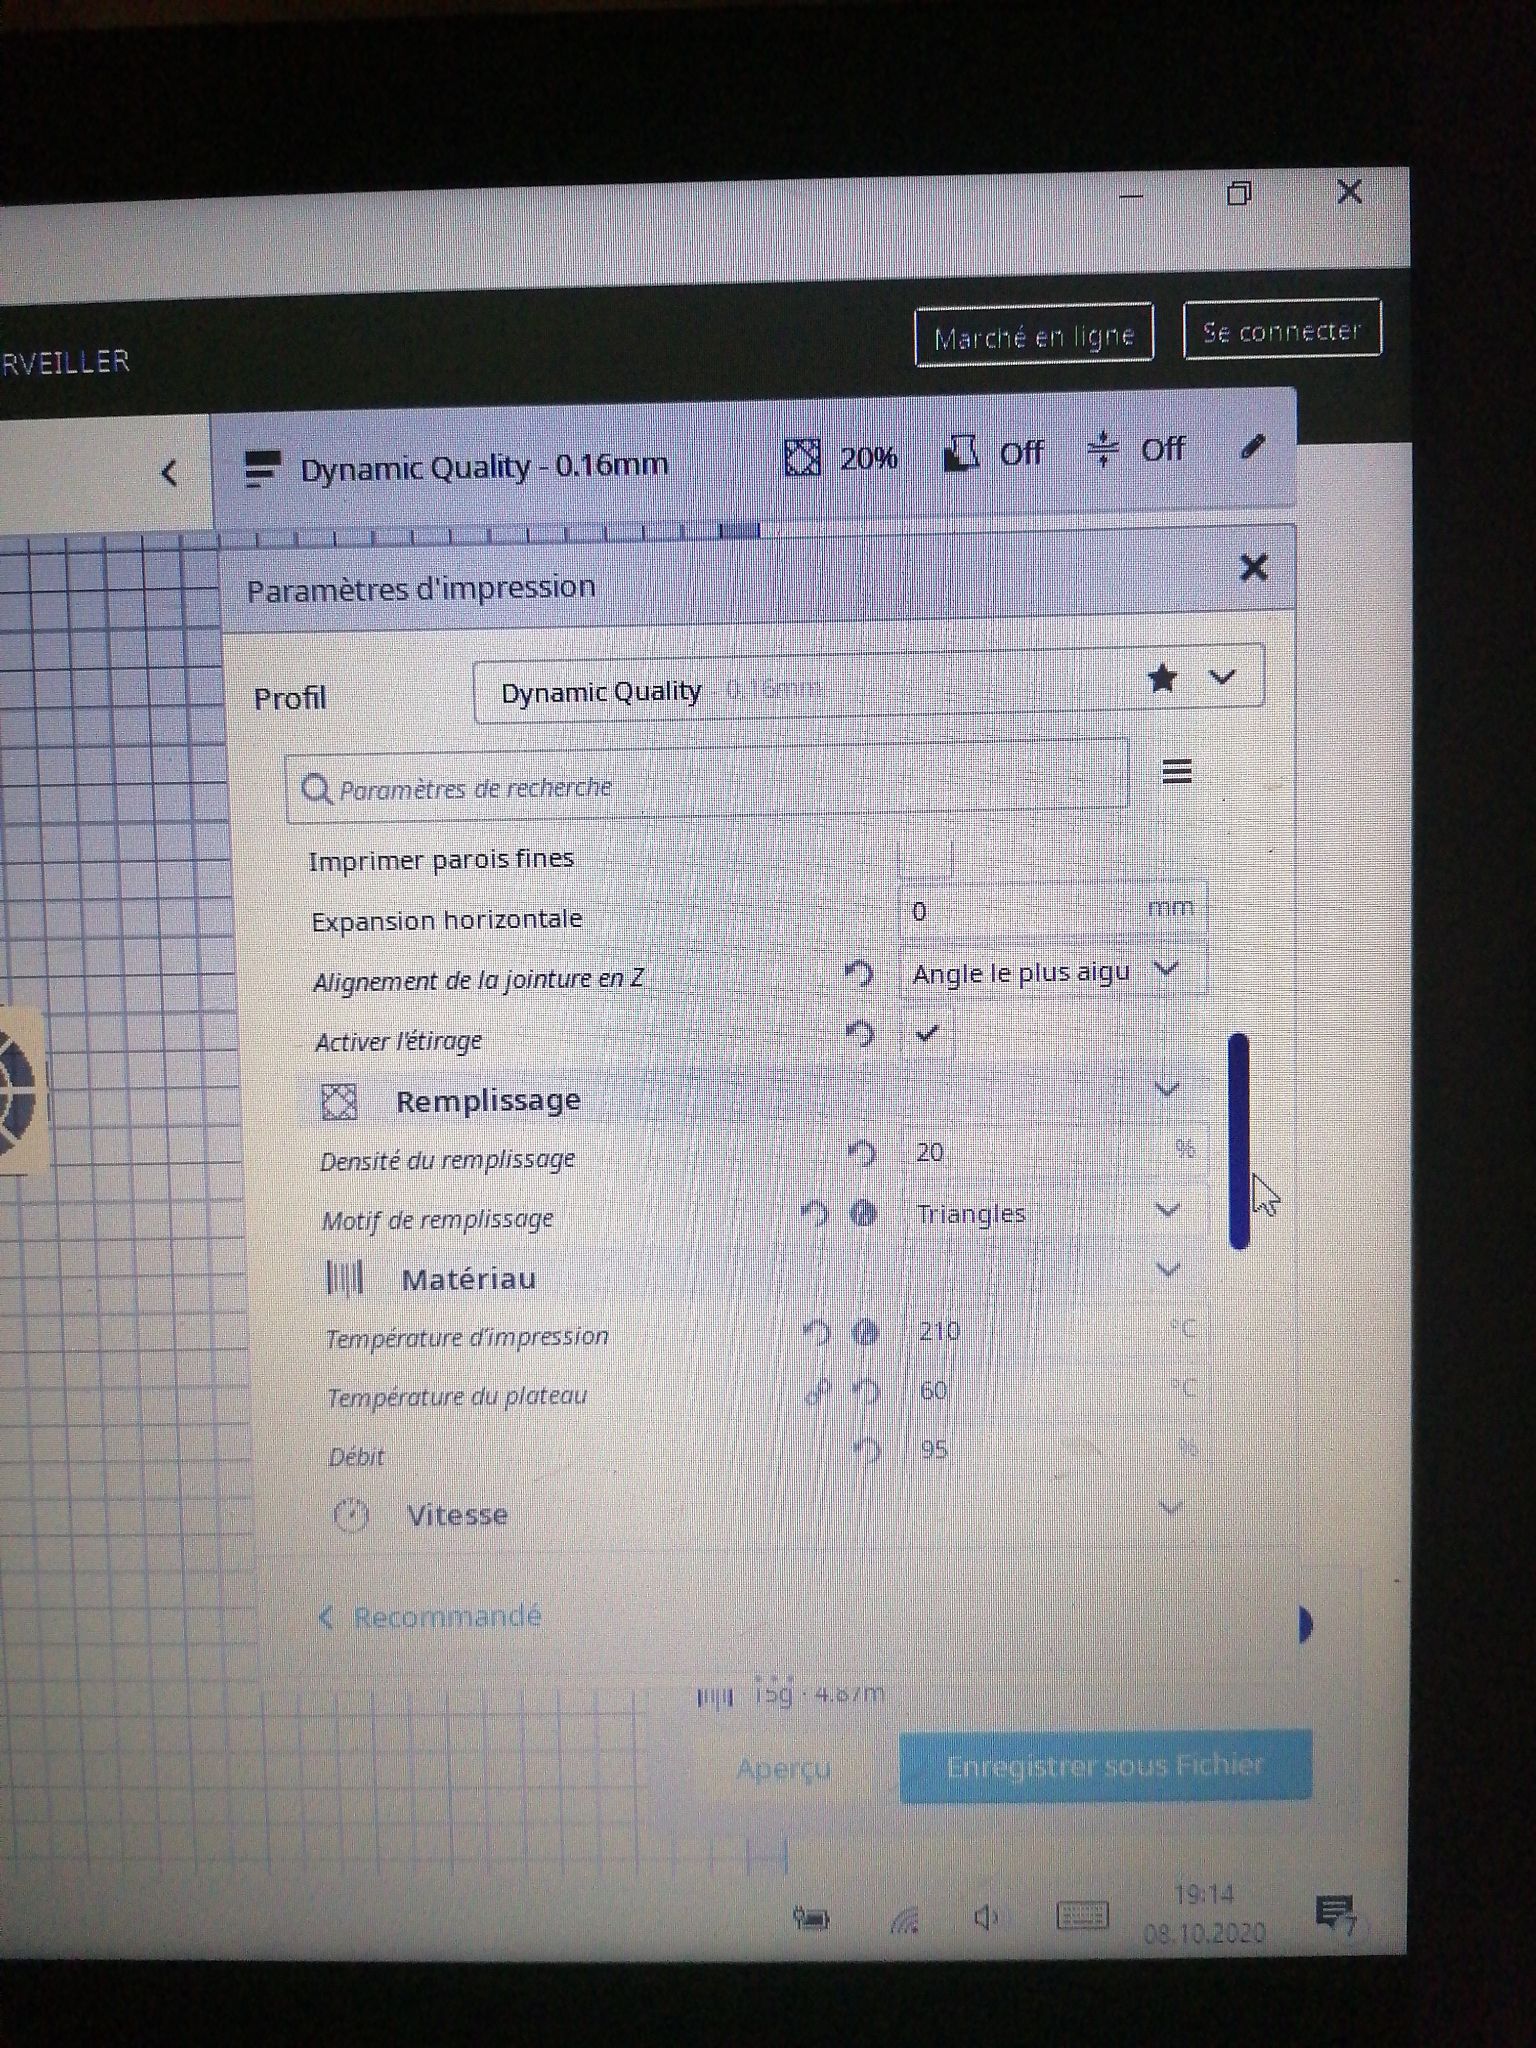Image resolution: width=1536 pixels, height=2048 pixels.
Task: Click the Expansion horizontale value field
Action: (x=1053, y=910)
